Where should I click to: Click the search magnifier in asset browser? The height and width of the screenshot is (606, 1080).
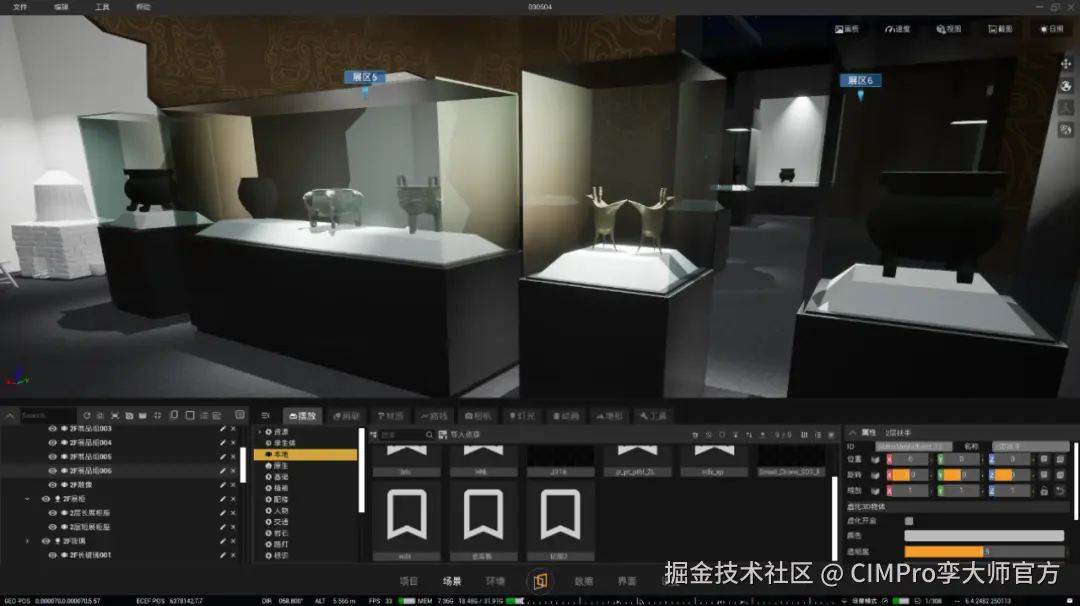pyautogui.click(x=429, y=435)
